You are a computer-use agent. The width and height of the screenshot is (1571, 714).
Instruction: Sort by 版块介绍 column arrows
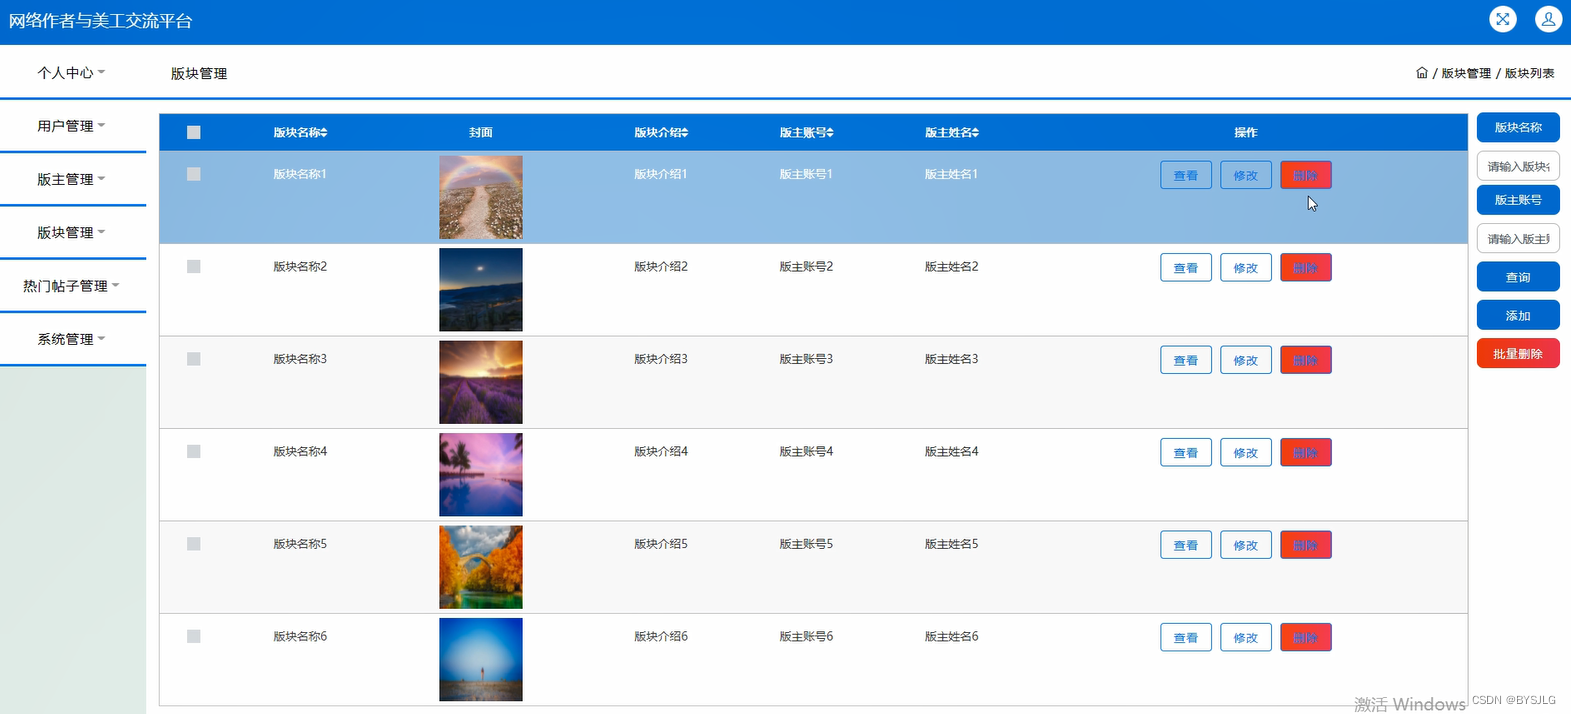(x=685, y=133)
